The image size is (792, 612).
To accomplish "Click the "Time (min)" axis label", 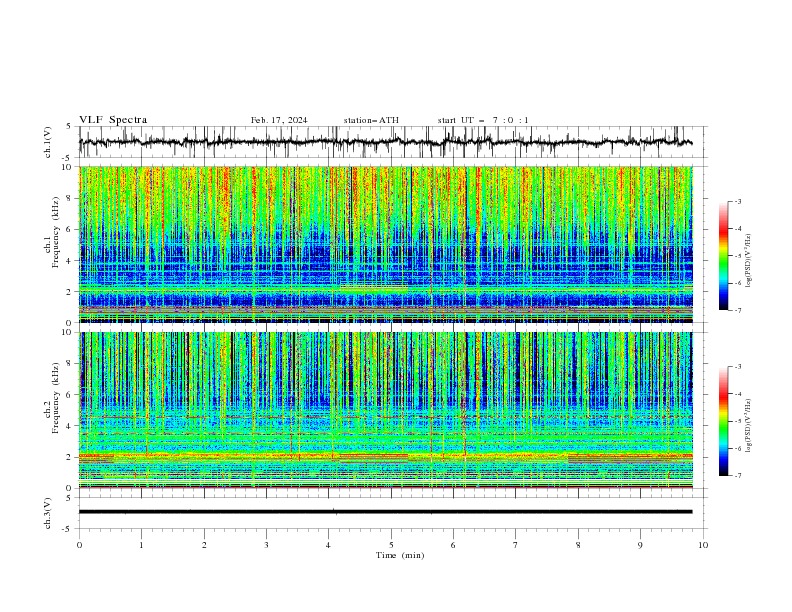I will click(400, 555).
